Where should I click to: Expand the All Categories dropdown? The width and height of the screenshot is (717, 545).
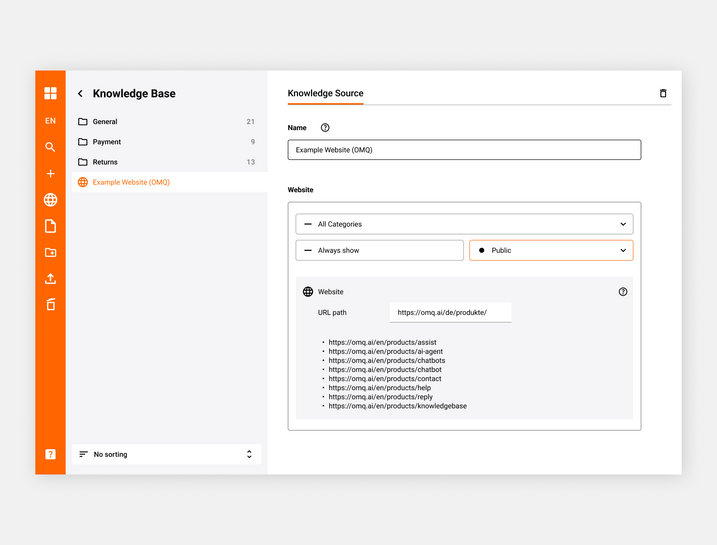(464, 224)
